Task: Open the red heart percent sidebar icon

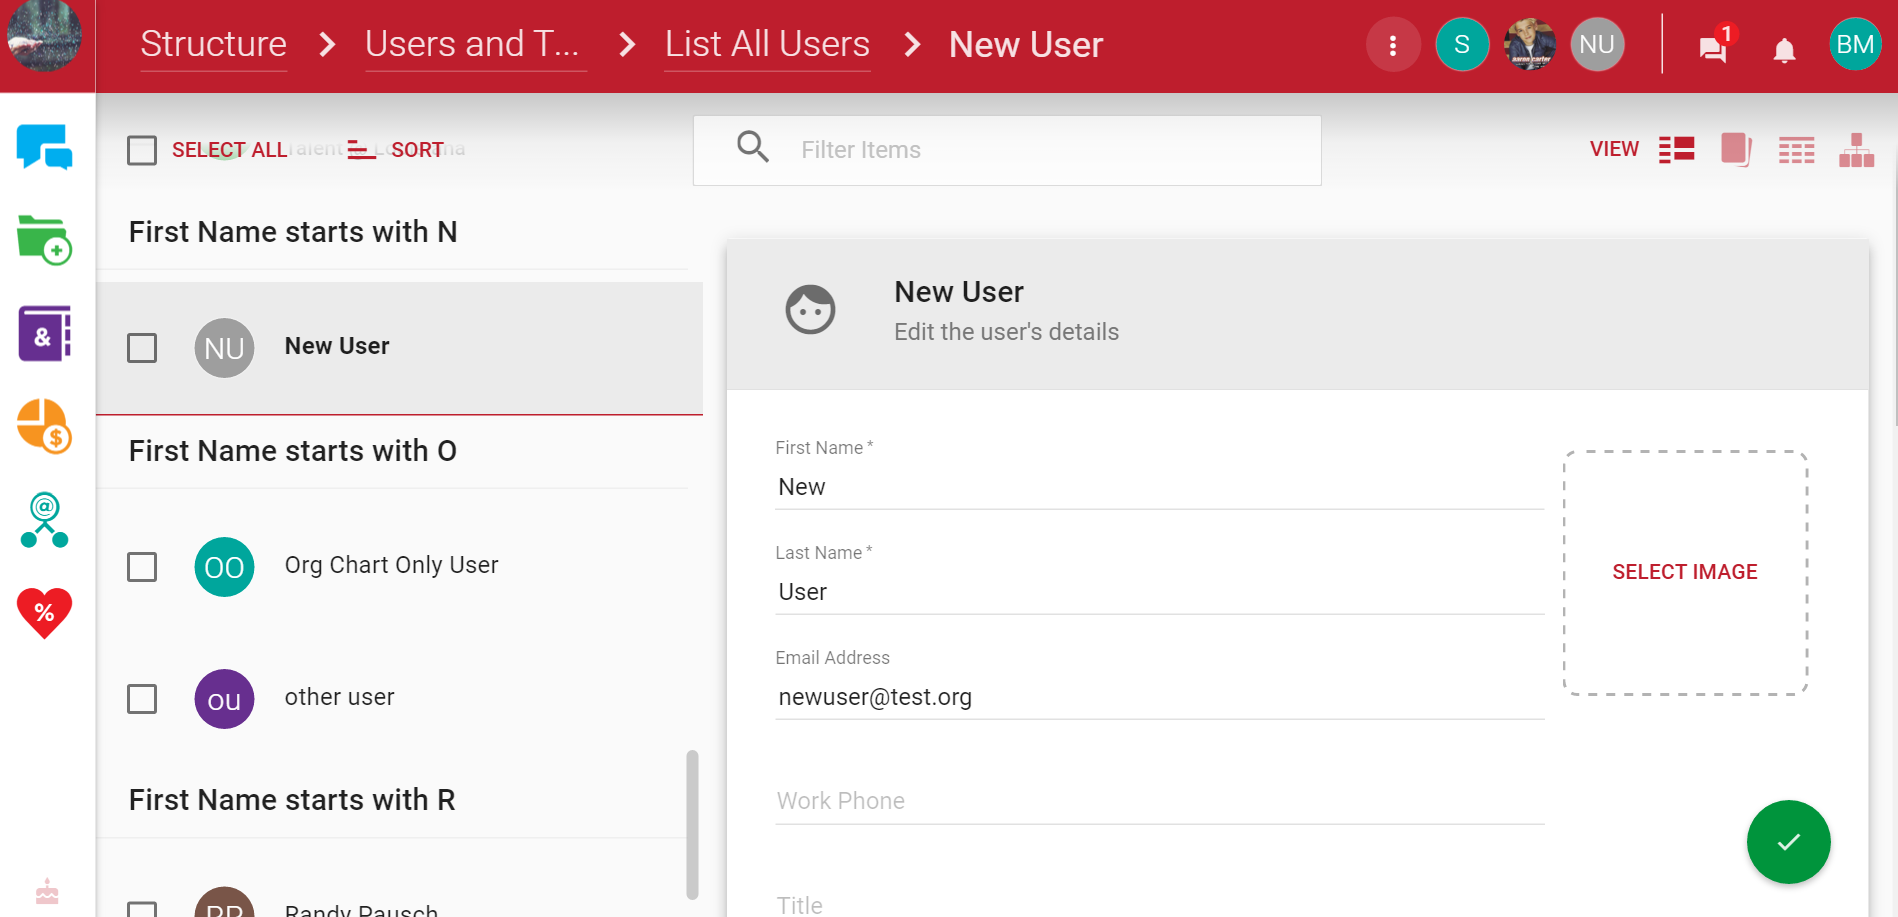Action: click(x=44, y=612)
